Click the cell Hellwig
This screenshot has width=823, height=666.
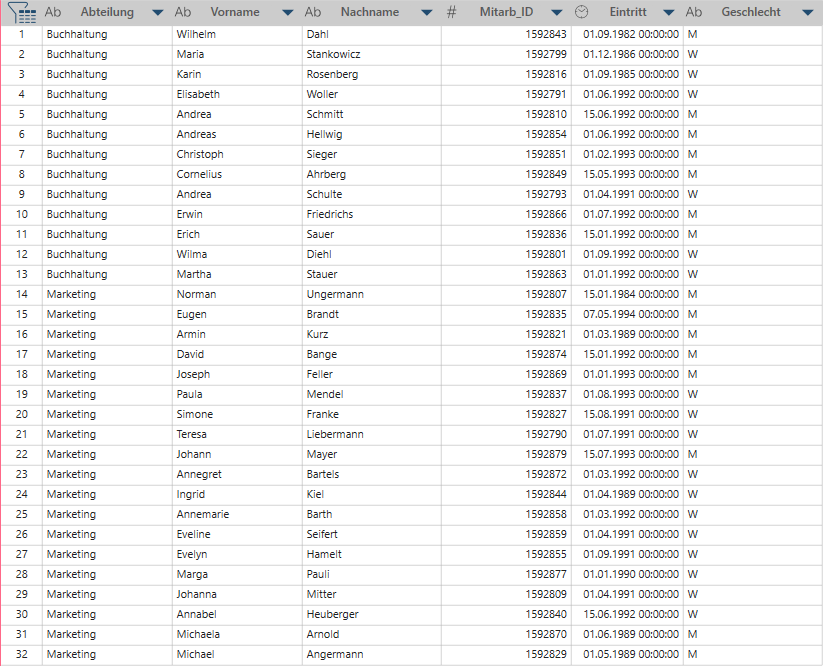[x=372, y=134]
